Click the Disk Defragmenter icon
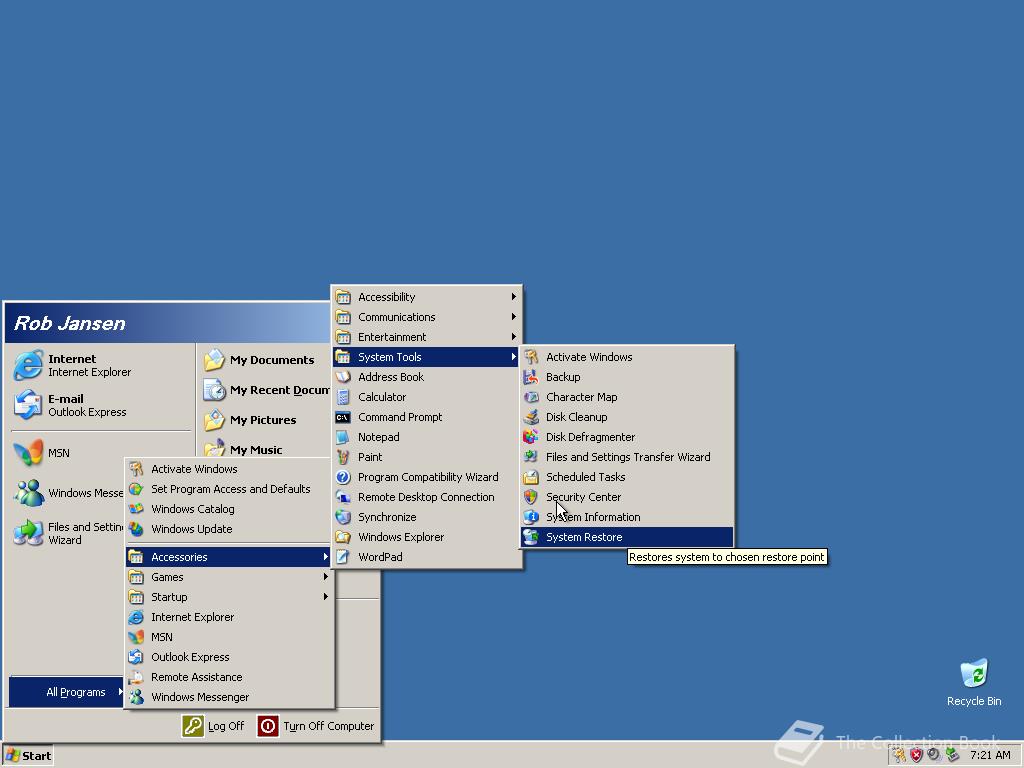Image resolution: width=1024 pixels, height=768 pixels. (531, 437)
